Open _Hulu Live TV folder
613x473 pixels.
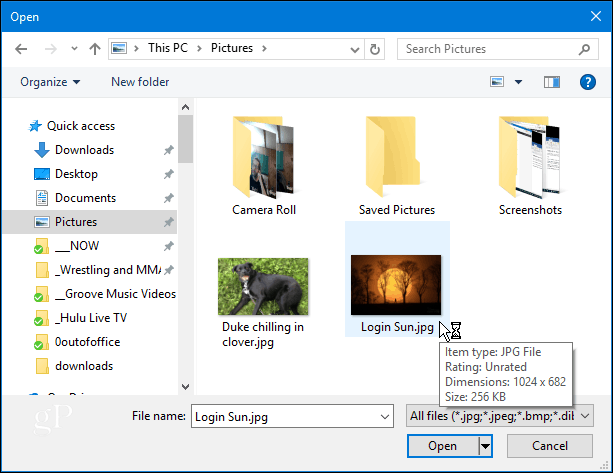click(x=91, y=318)
